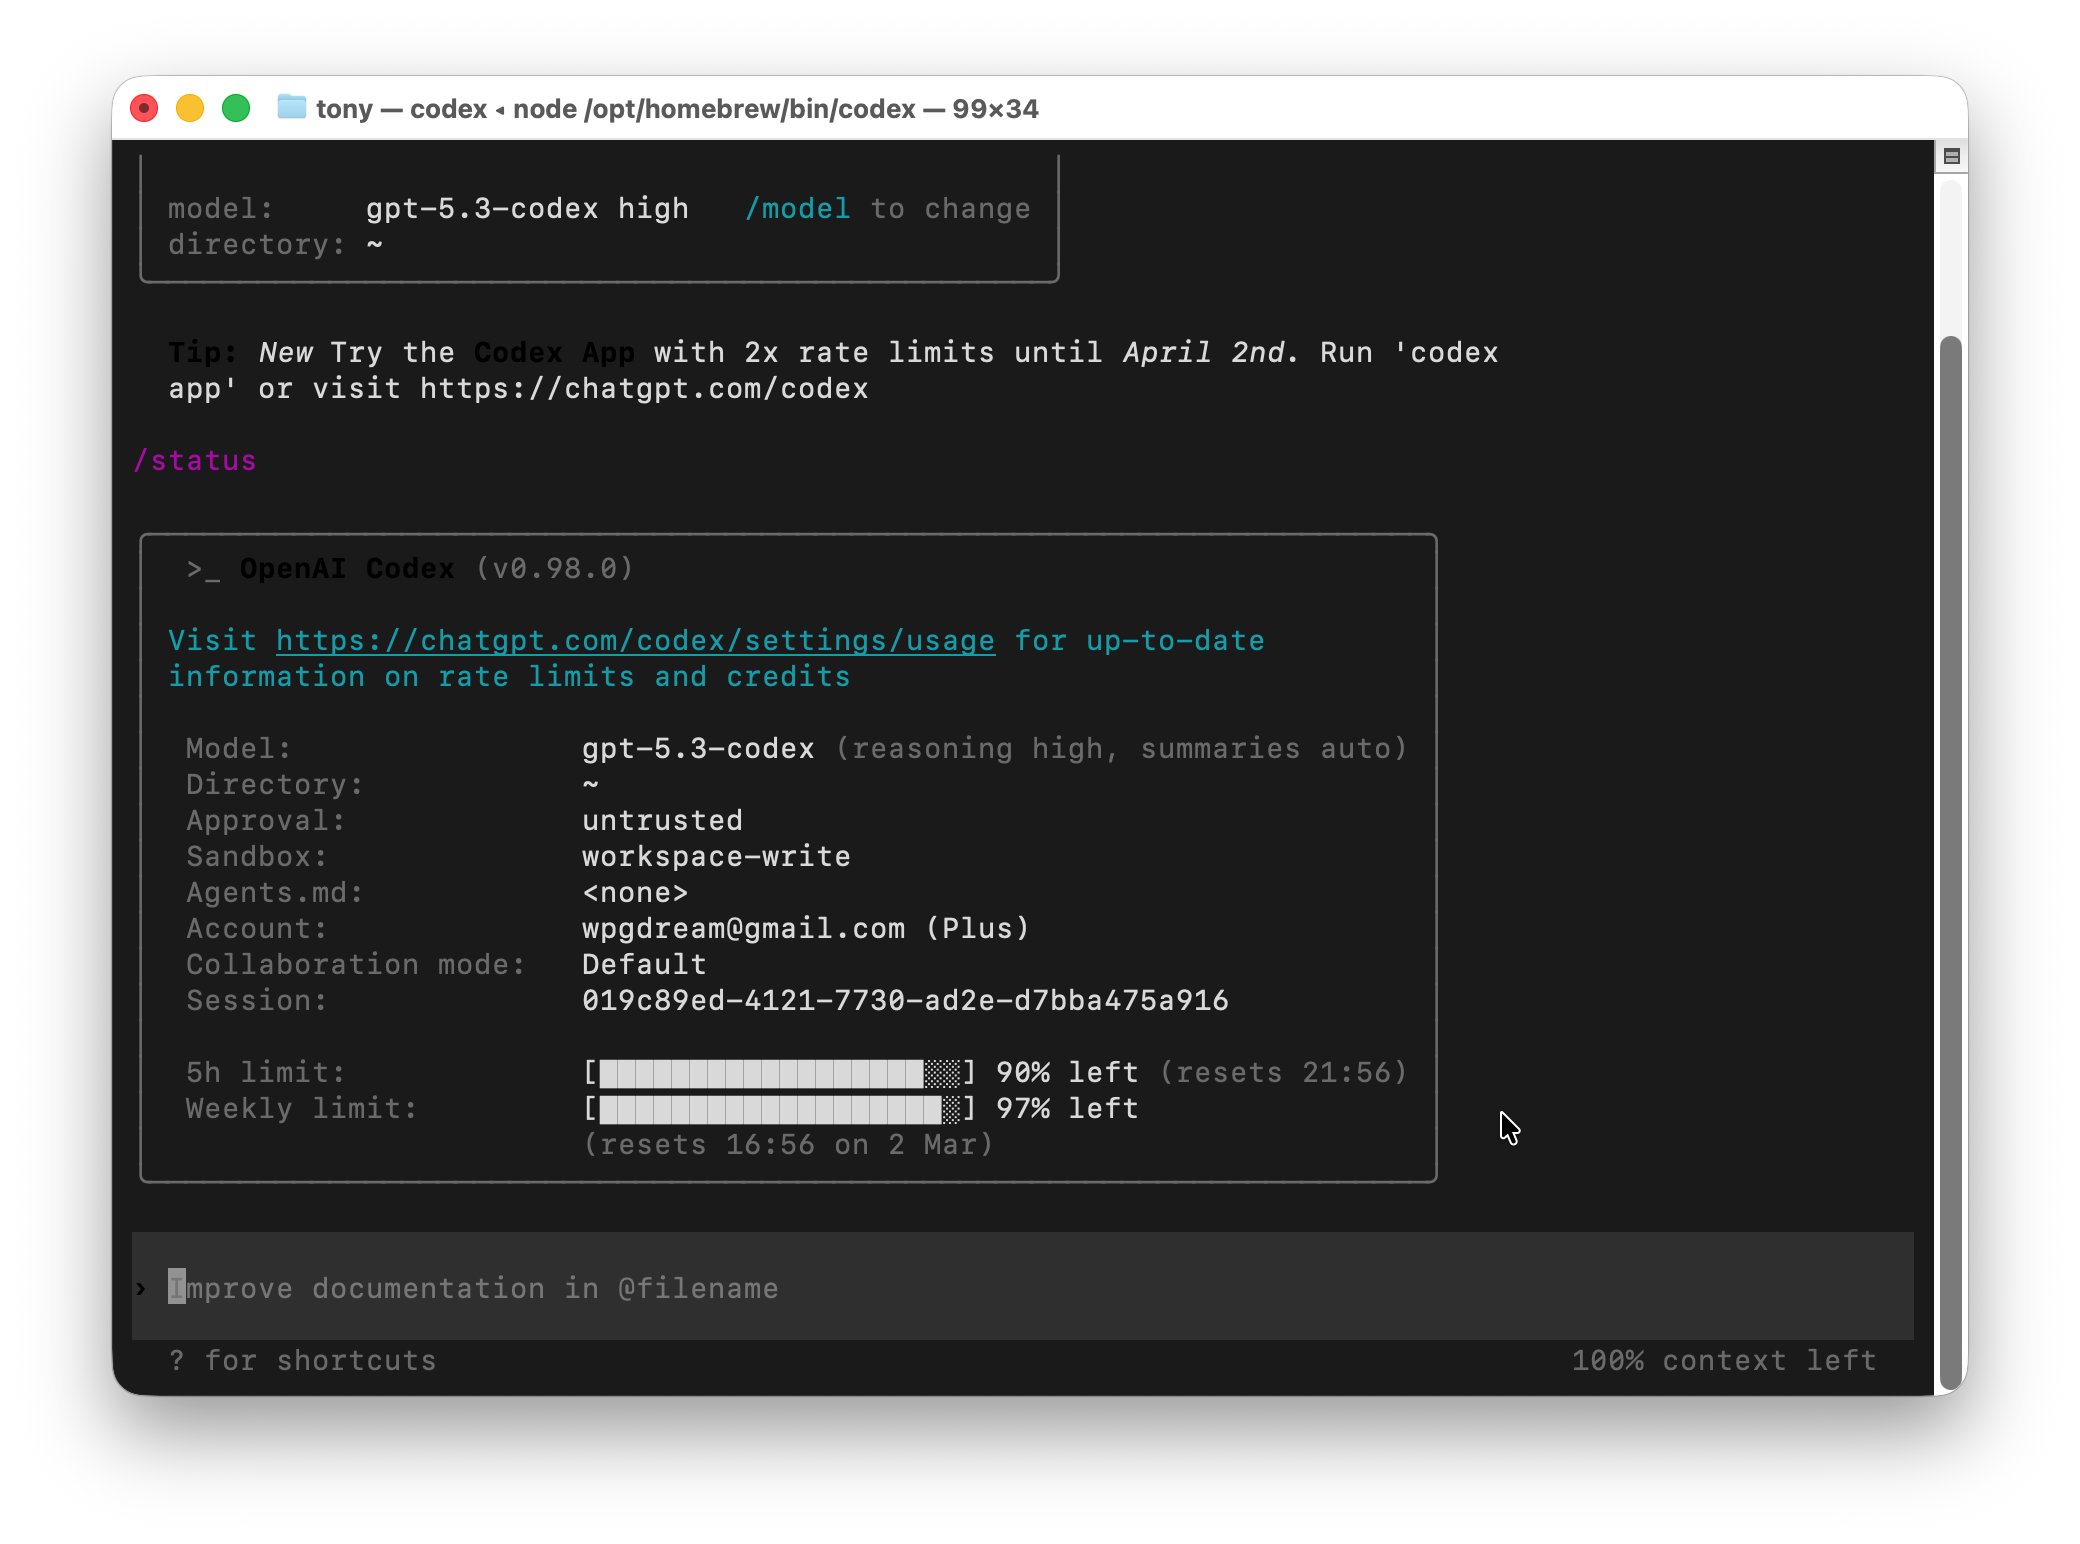Click the /model command text
Viewport: 2080px width, 1544px height.
point(797,209)
